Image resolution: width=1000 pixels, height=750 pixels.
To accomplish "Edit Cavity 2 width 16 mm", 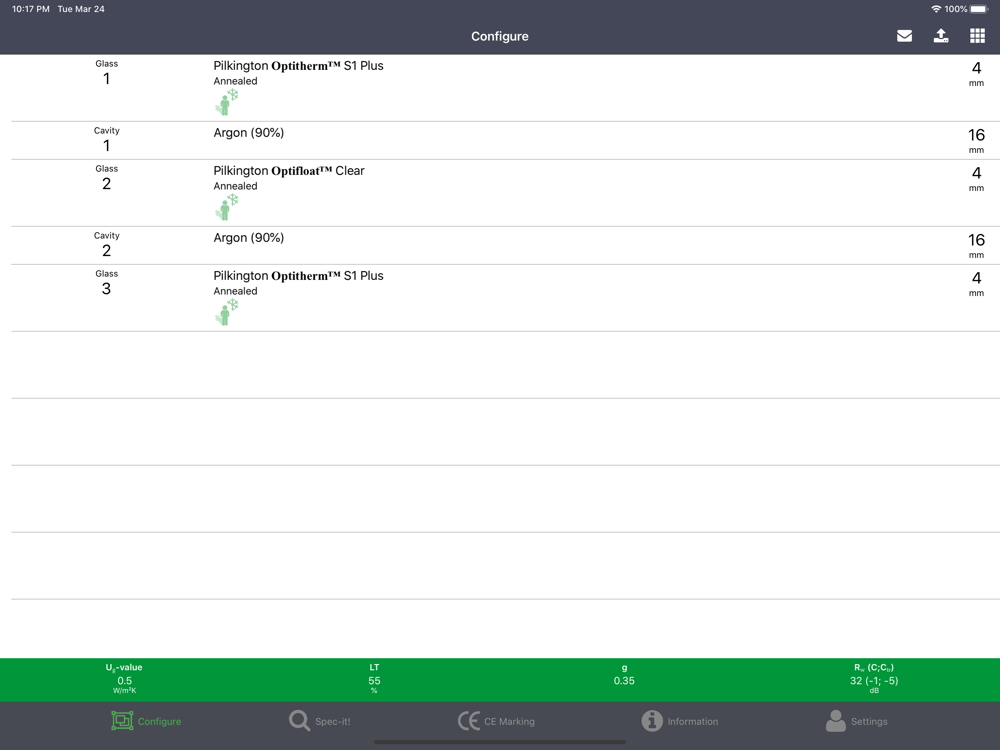I will coord(976,246).
